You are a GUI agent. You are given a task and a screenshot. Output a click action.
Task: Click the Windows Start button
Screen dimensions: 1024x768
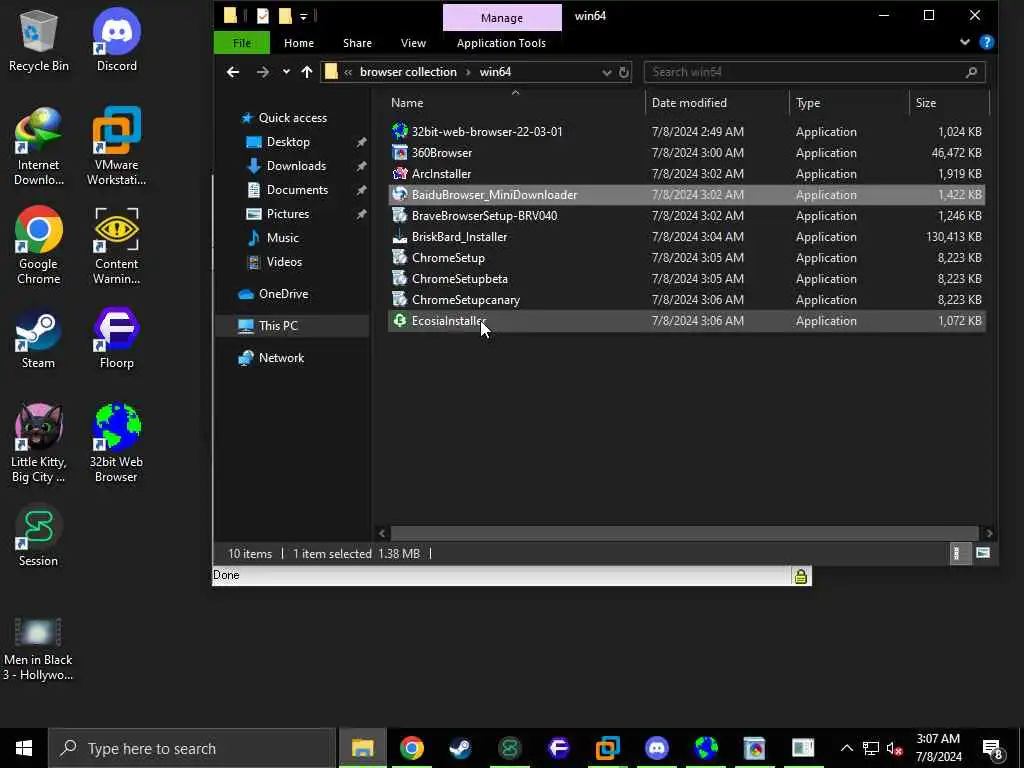coord(24,748)
